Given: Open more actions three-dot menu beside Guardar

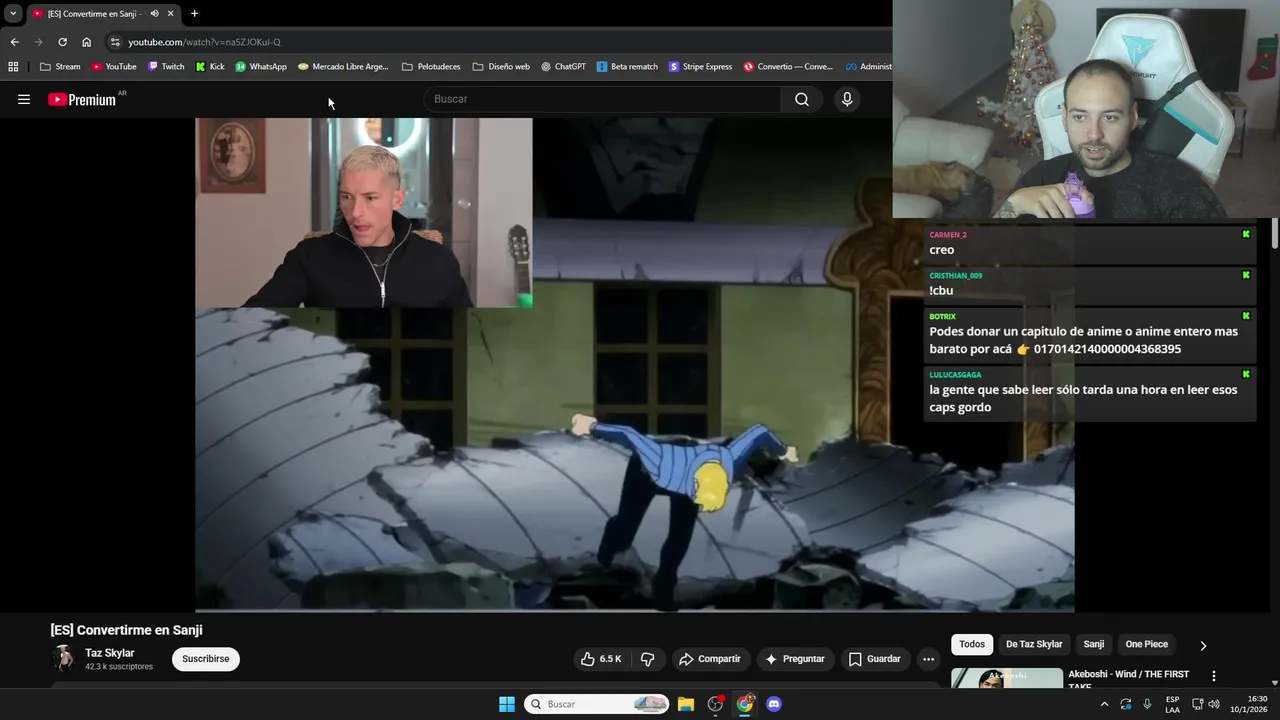Looking at the screenshot, I should click(x=928, y=659).
